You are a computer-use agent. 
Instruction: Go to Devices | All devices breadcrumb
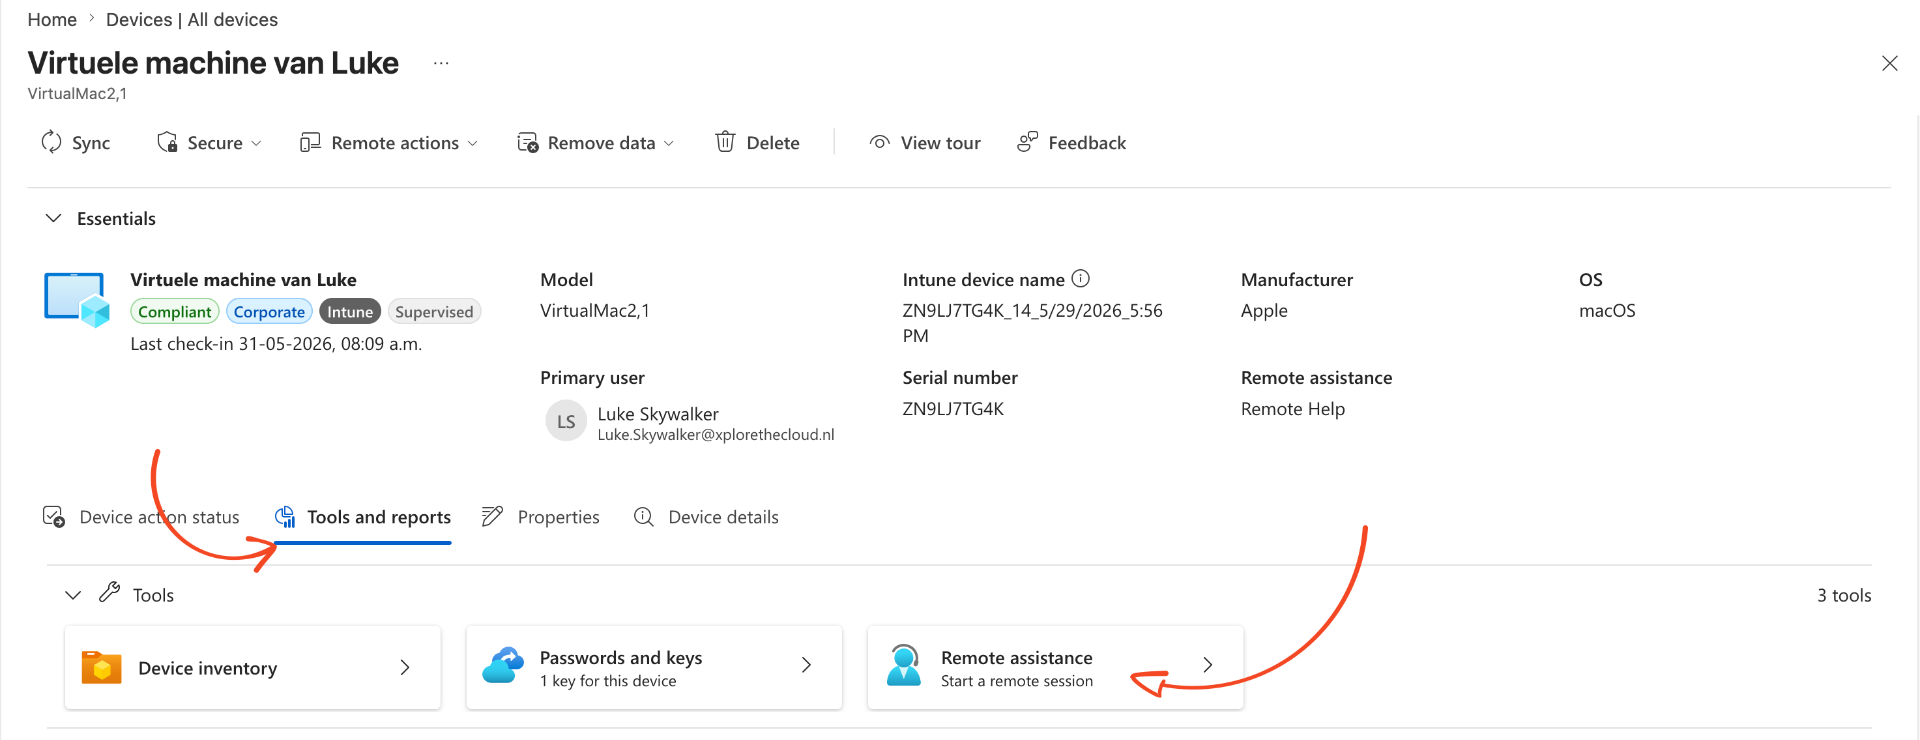(192, 19)
